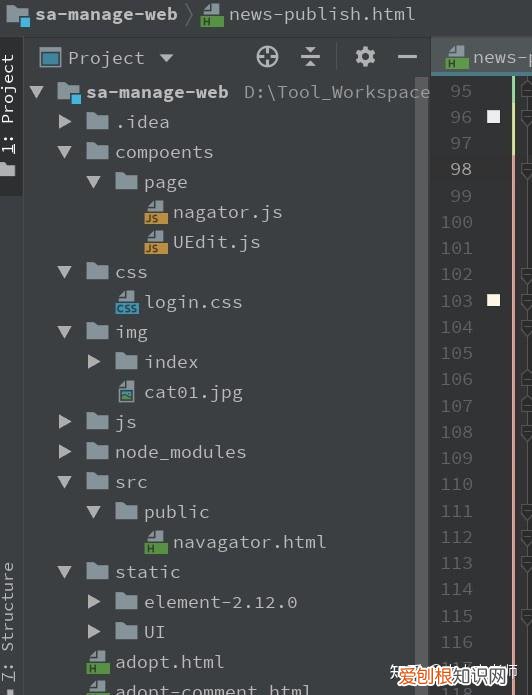Click white color swatch on line 96
Image resolution: width=532 pixels, height=695 pixels.
(x=493, y=117)
